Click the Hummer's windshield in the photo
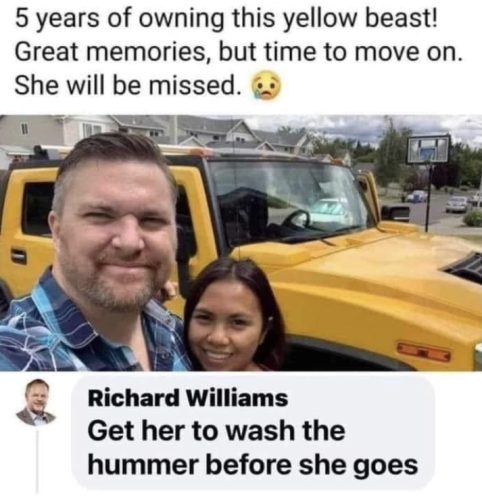 [287, 198]
